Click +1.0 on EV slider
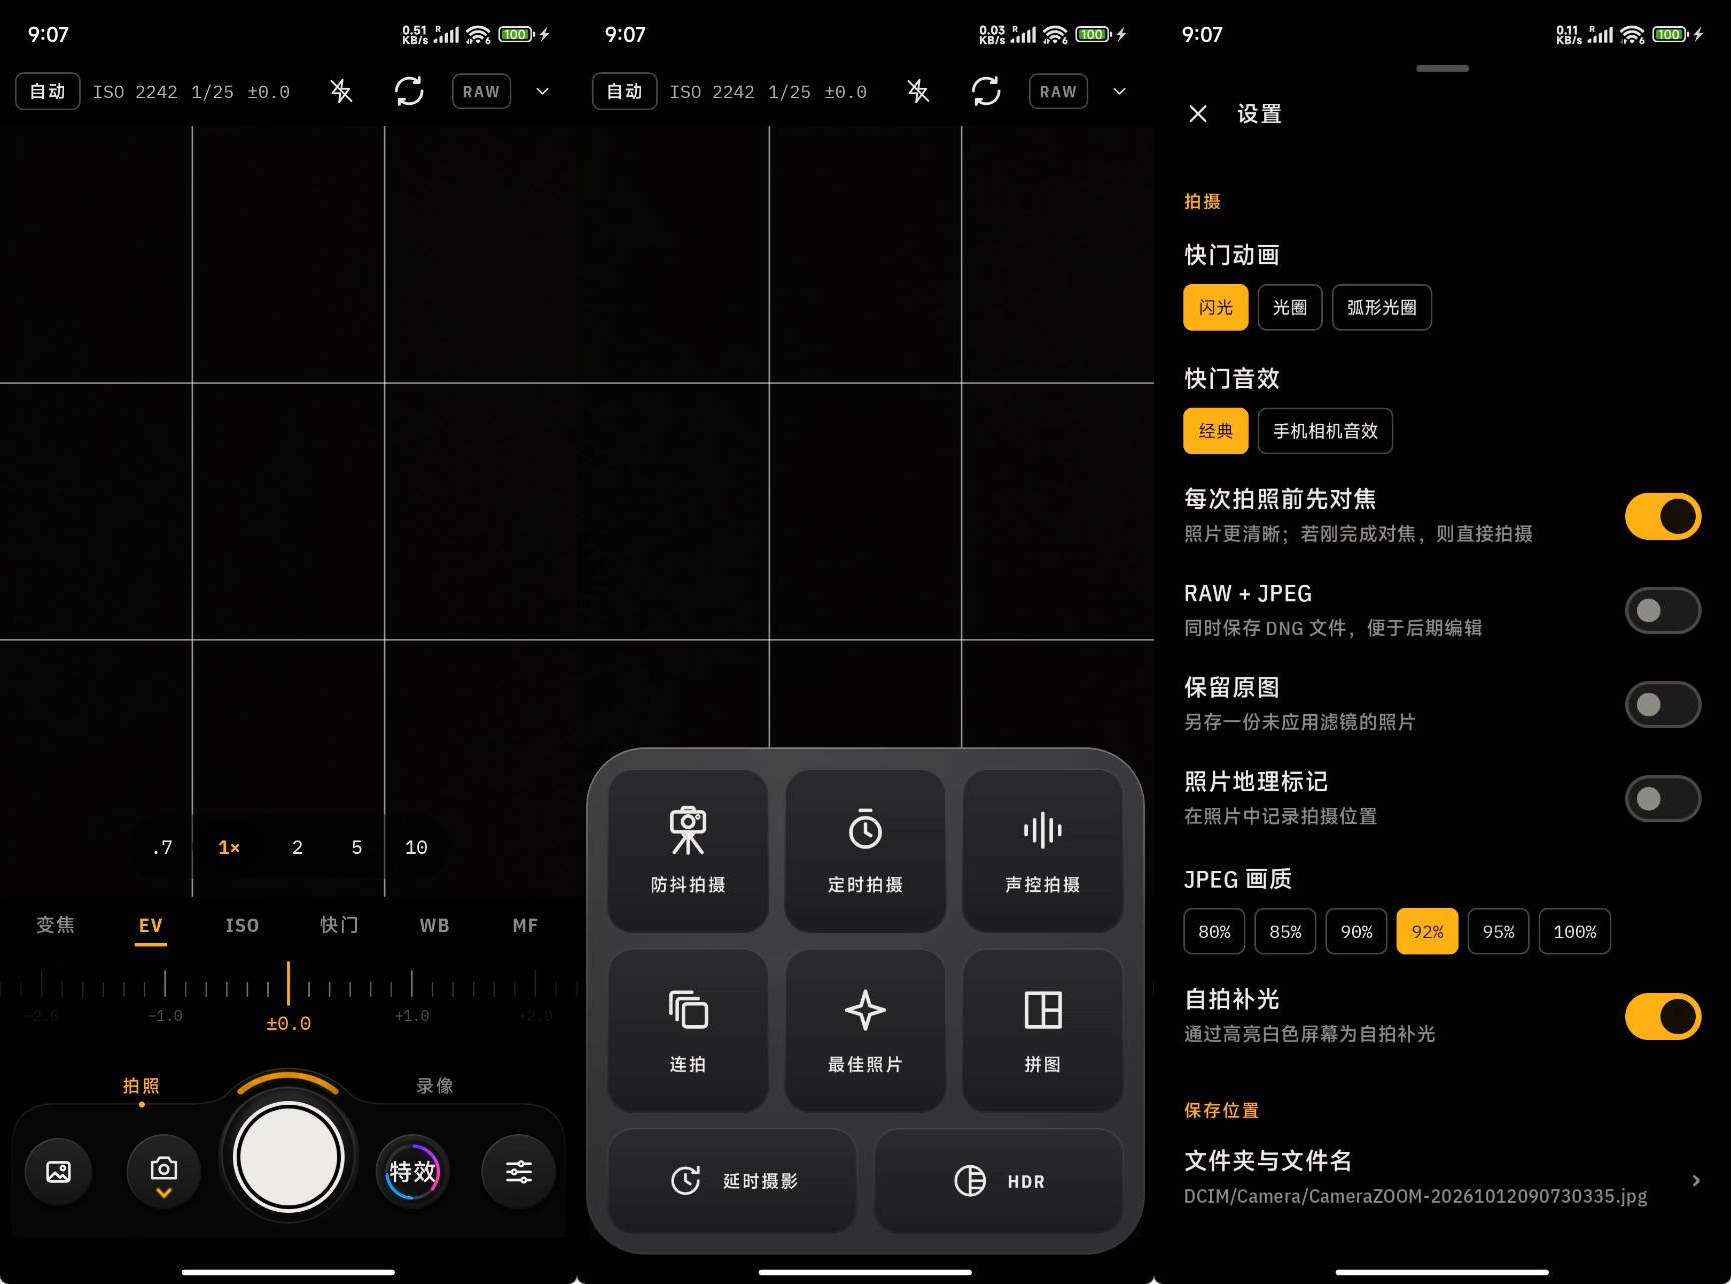This screenshot has width=1731, height=1284. (412, 1016)
